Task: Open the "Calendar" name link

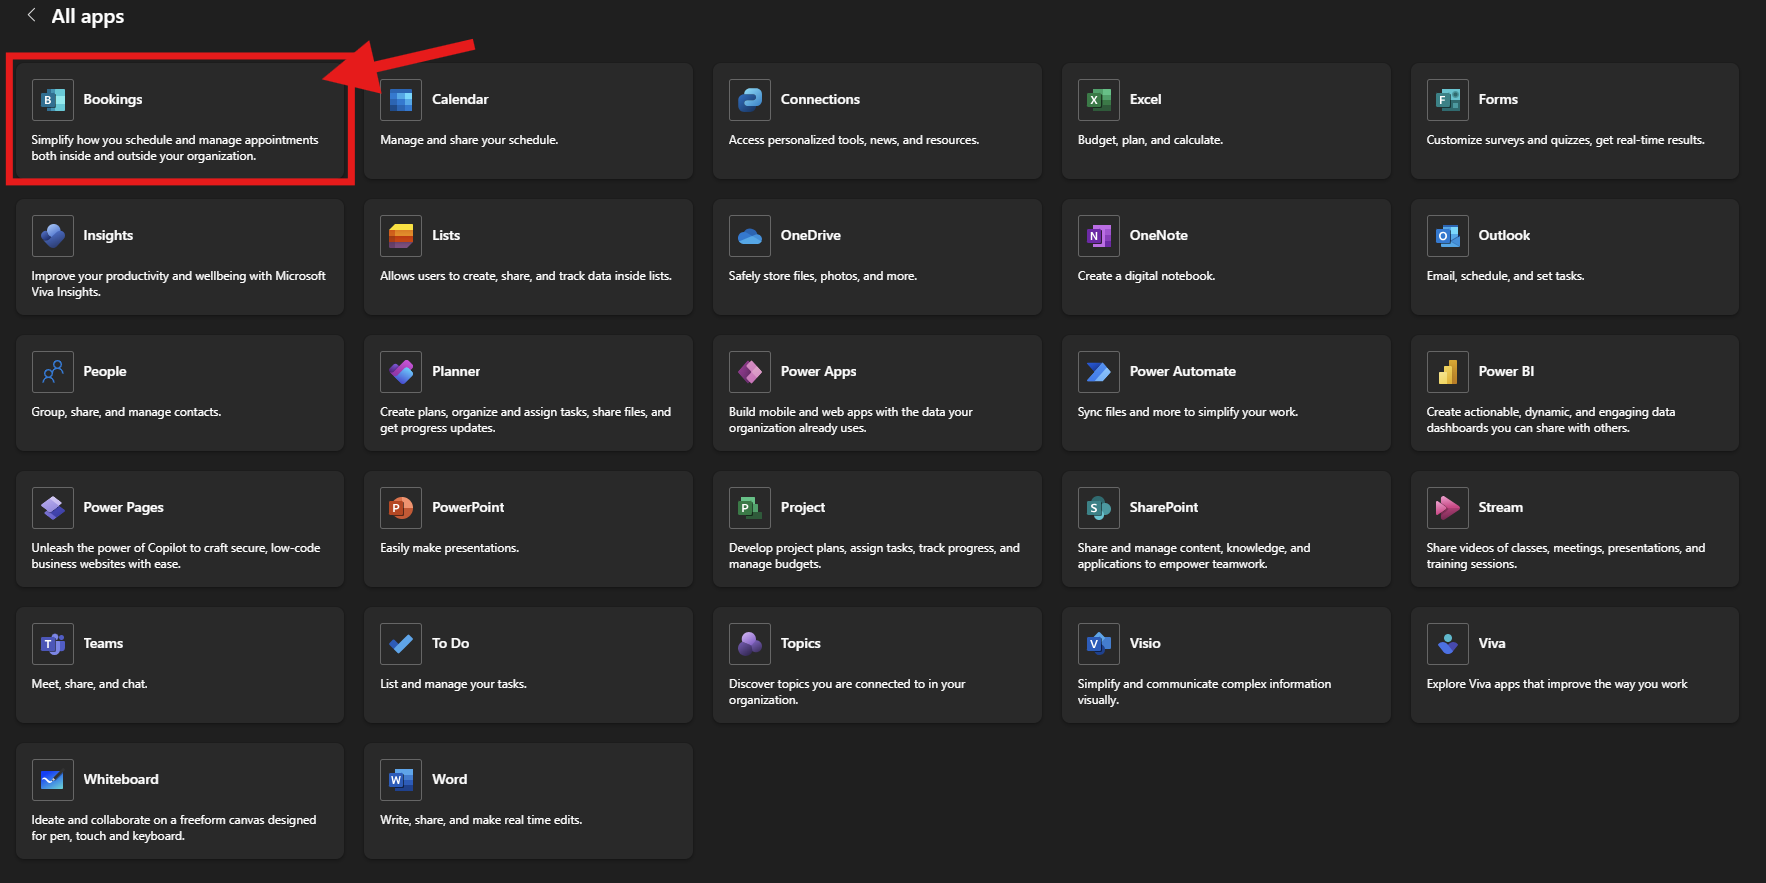Action: coord(460,99)
